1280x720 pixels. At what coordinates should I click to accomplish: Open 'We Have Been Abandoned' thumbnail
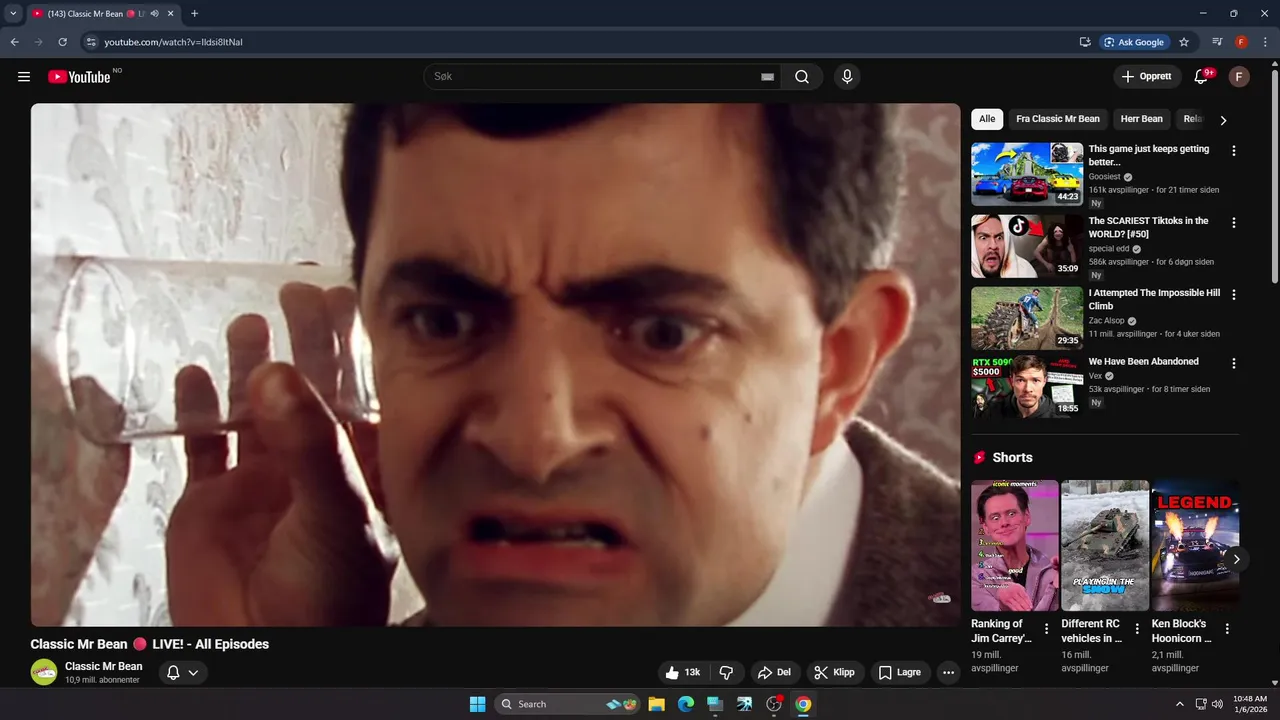click(x=1027, y=387)
